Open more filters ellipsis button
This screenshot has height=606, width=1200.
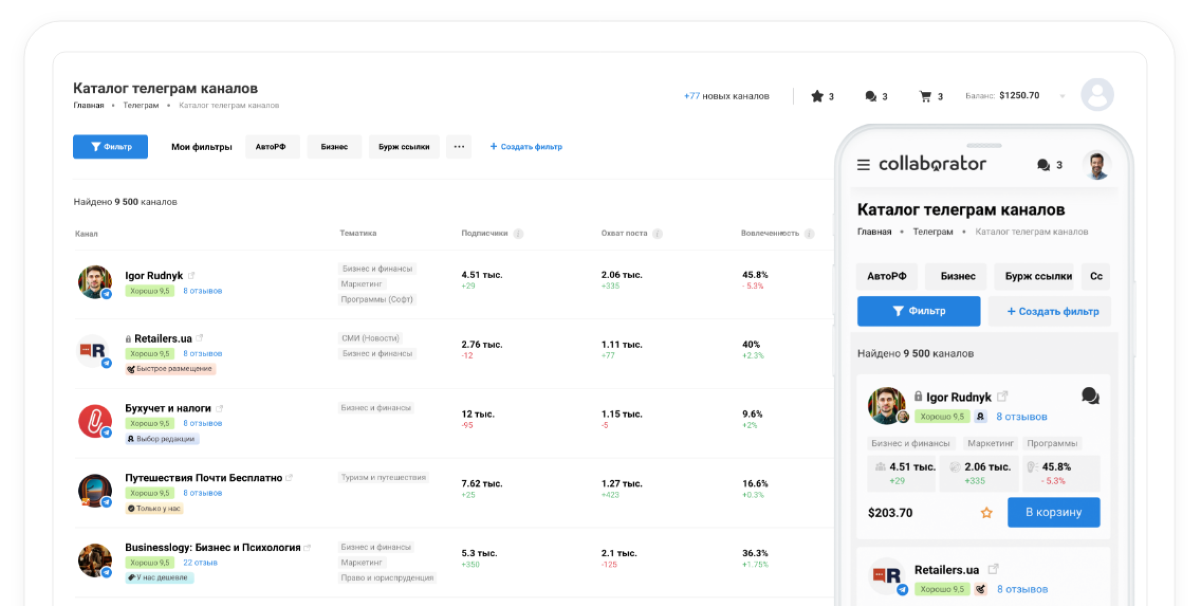coord(459,147)
